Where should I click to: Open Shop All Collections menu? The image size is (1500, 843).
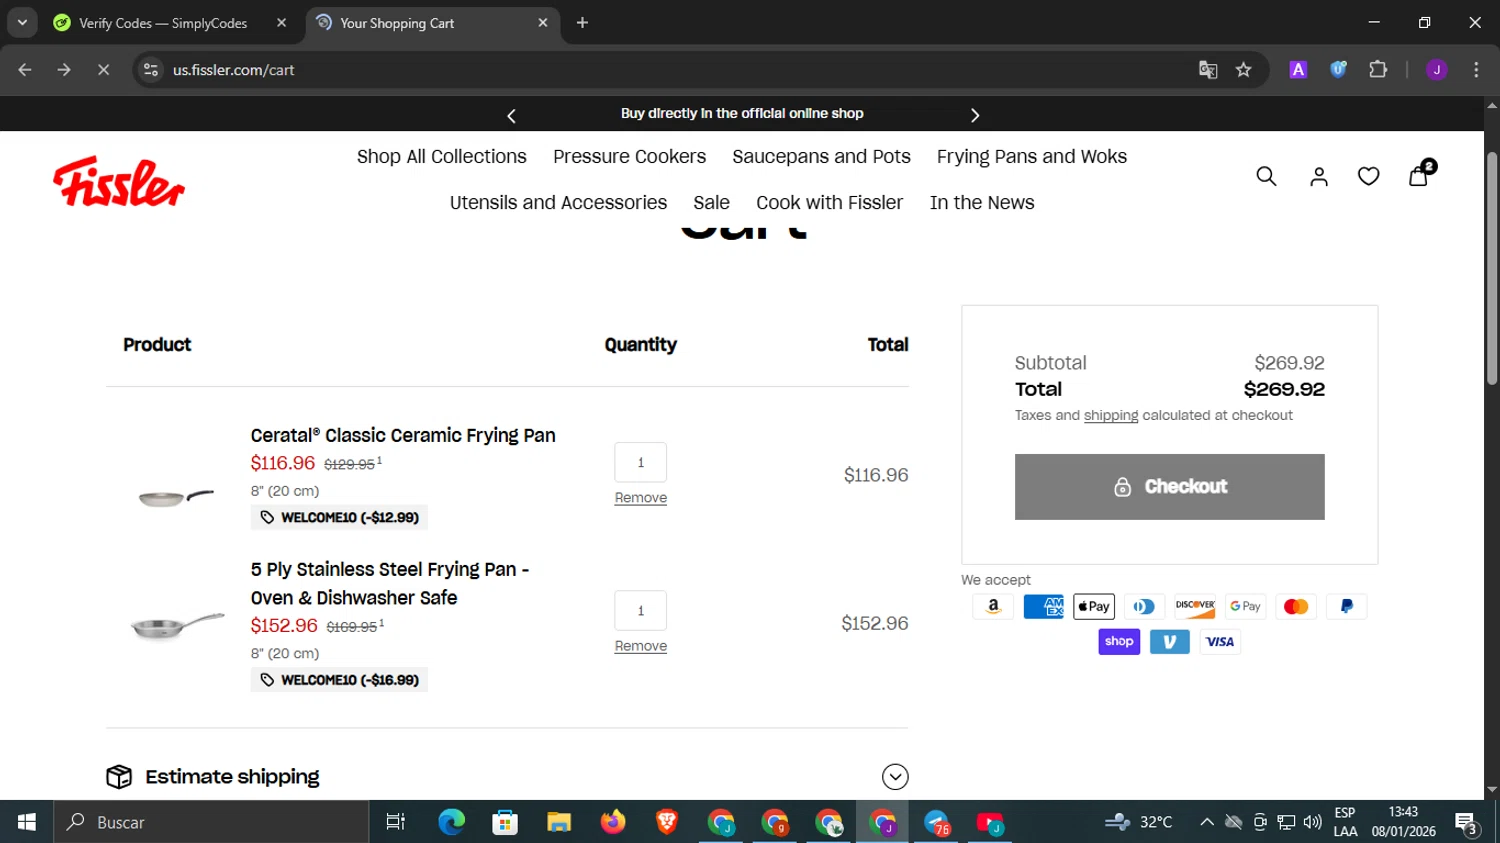441,157
